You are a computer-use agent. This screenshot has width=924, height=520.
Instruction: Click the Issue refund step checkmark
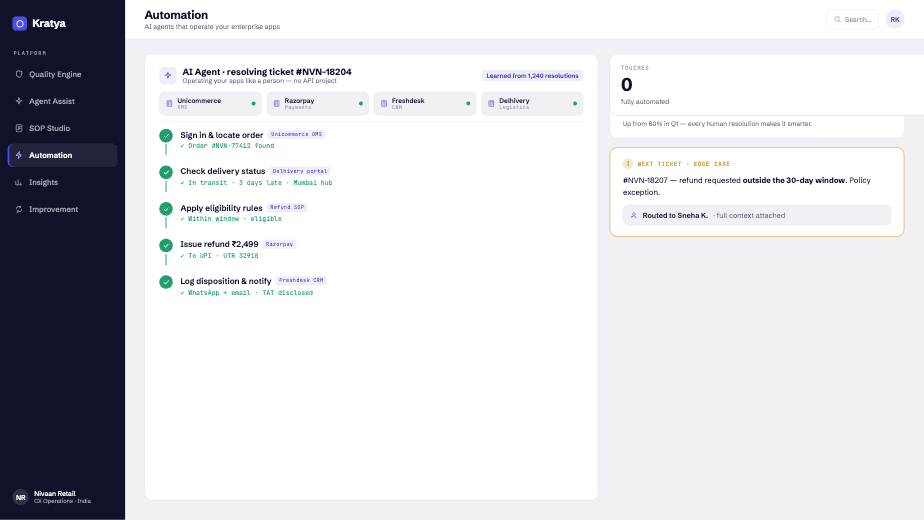(166, 245)
